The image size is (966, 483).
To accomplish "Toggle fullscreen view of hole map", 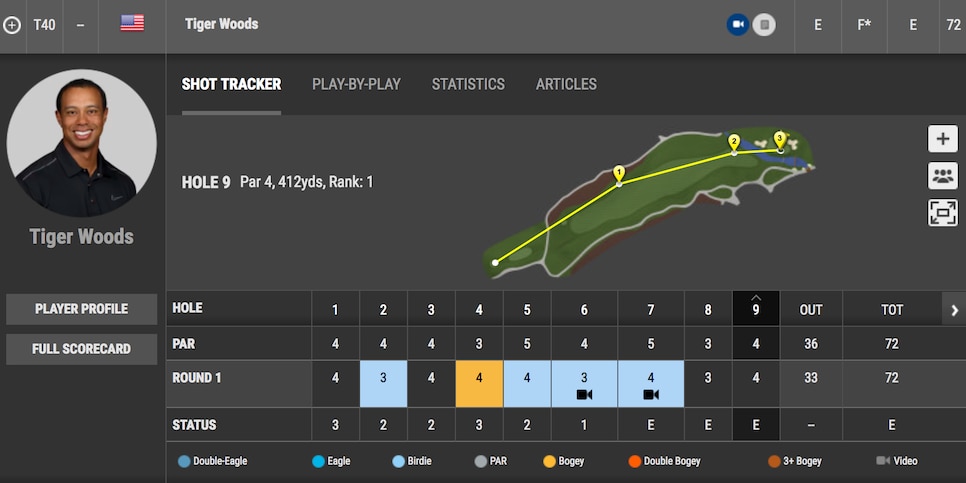I will tap(943, 213).
